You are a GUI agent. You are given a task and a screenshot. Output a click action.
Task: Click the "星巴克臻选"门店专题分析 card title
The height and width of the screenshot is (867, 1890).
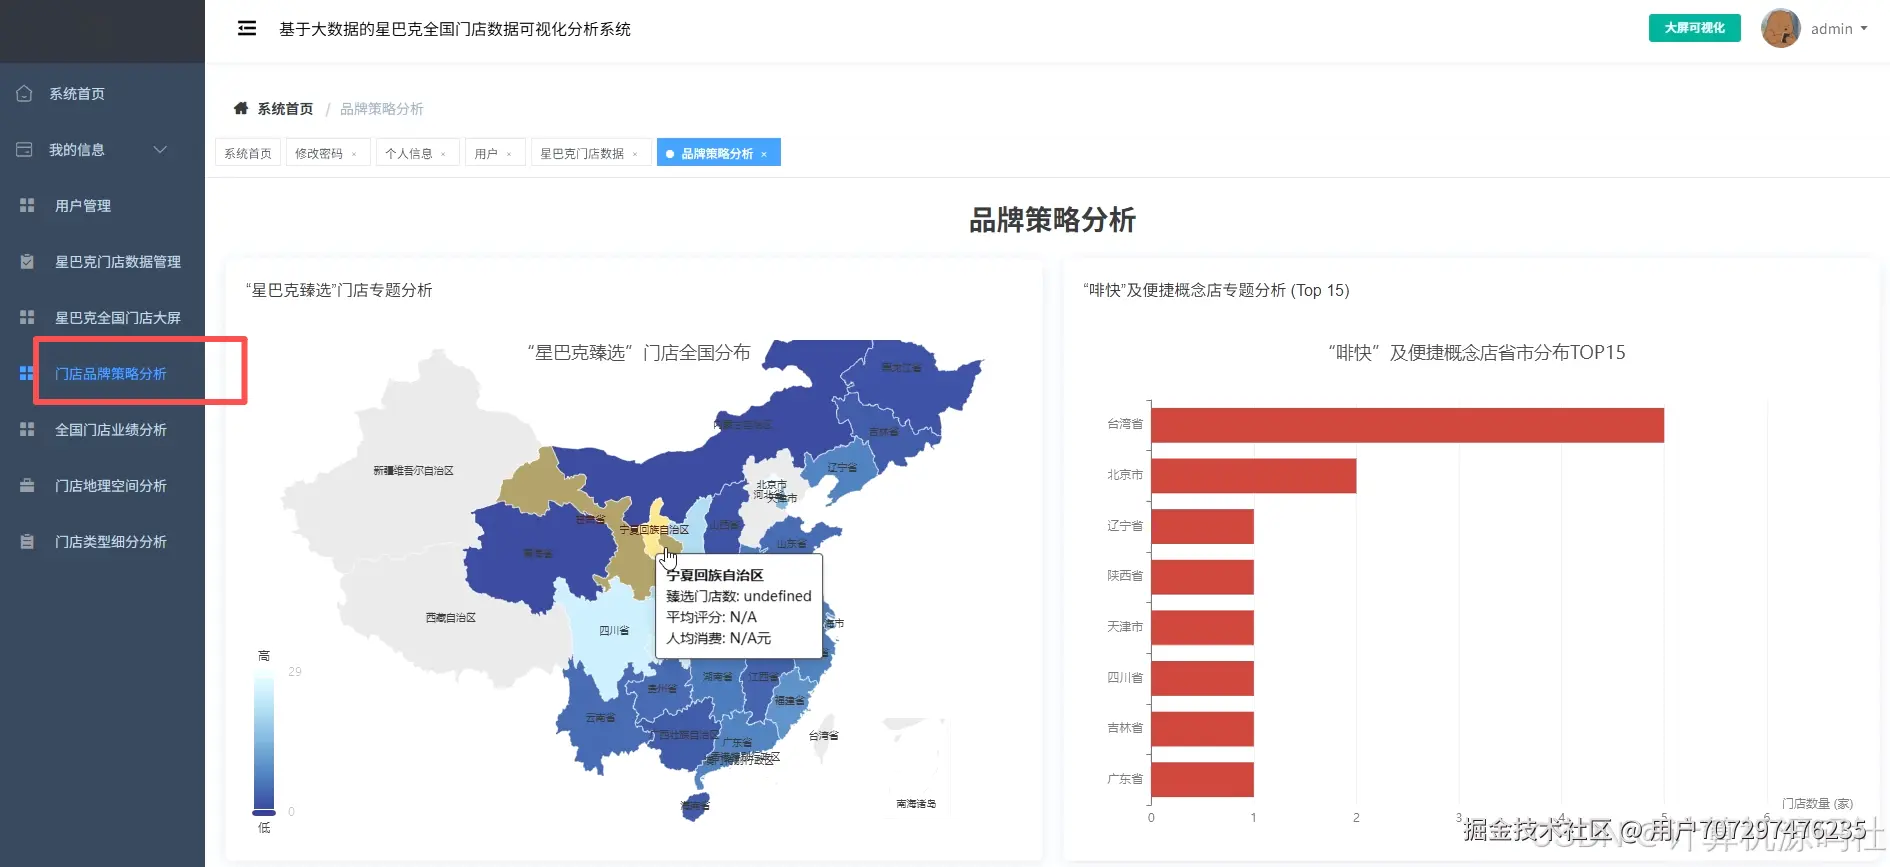click(x=339, y=290)
